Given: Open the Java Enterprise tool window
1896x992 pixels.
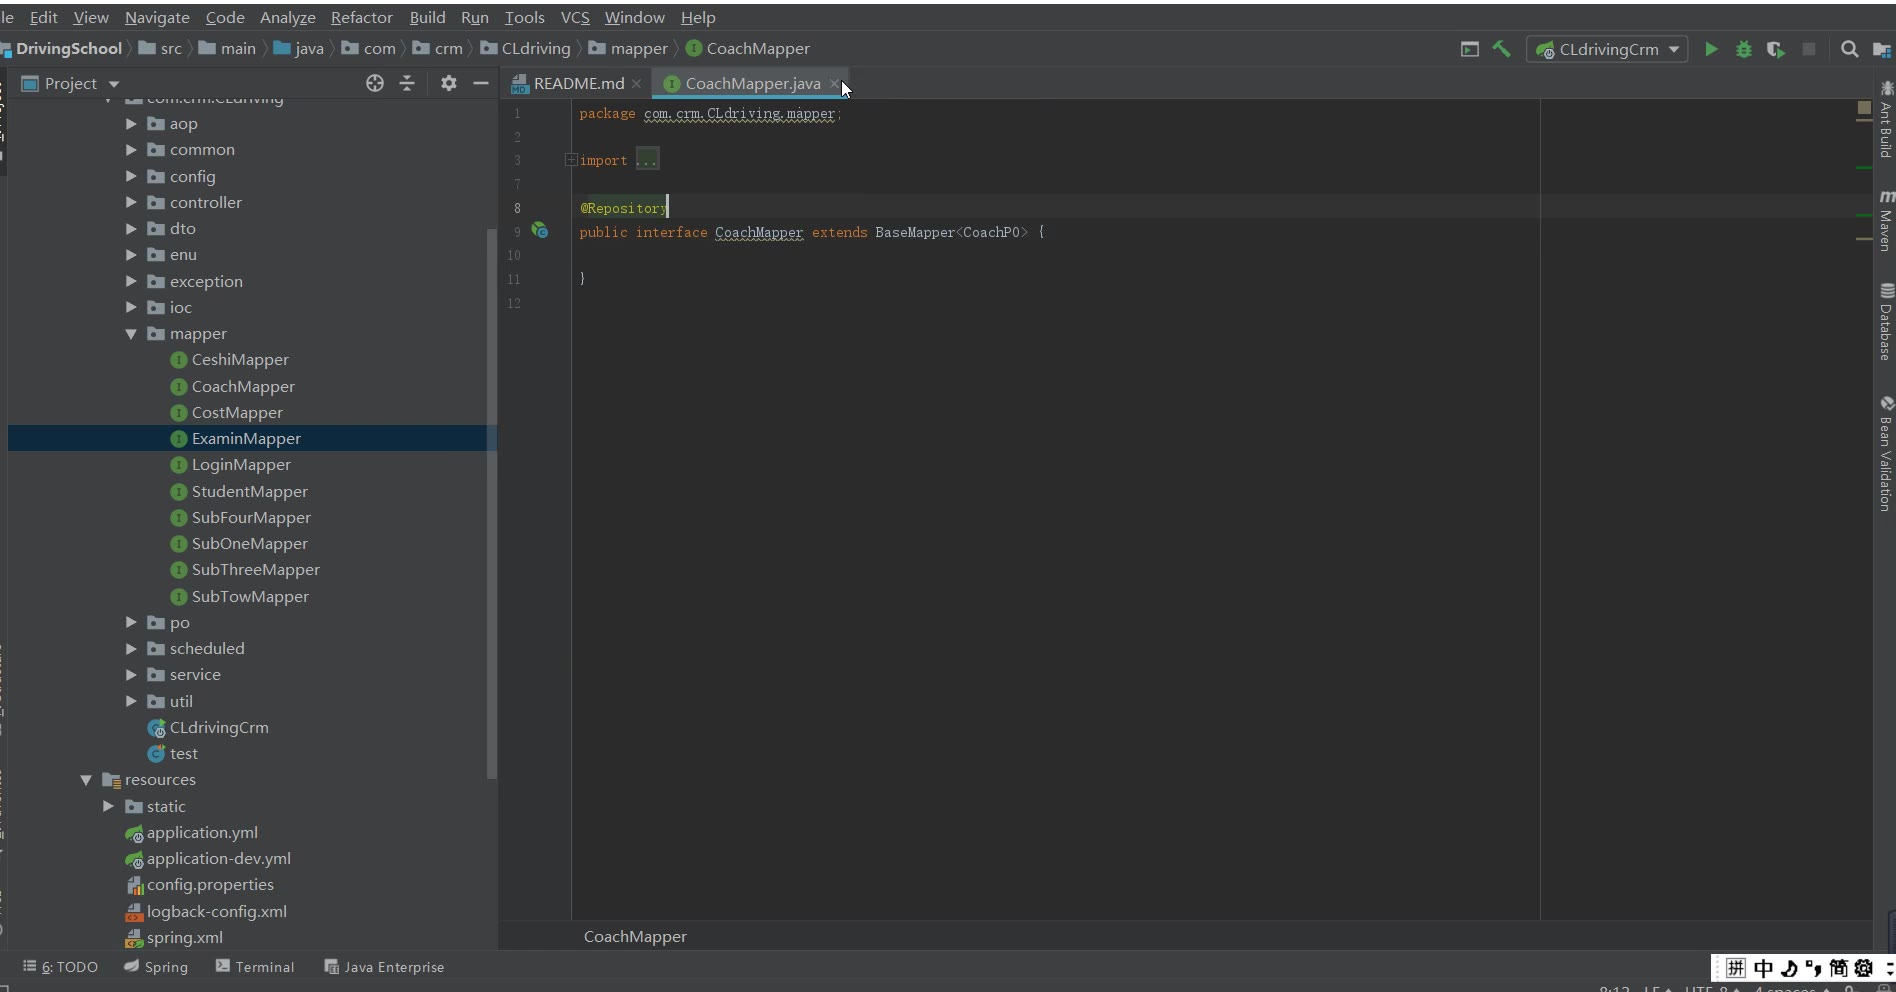Looking at the screenshot, I should (x=384, y=967).
